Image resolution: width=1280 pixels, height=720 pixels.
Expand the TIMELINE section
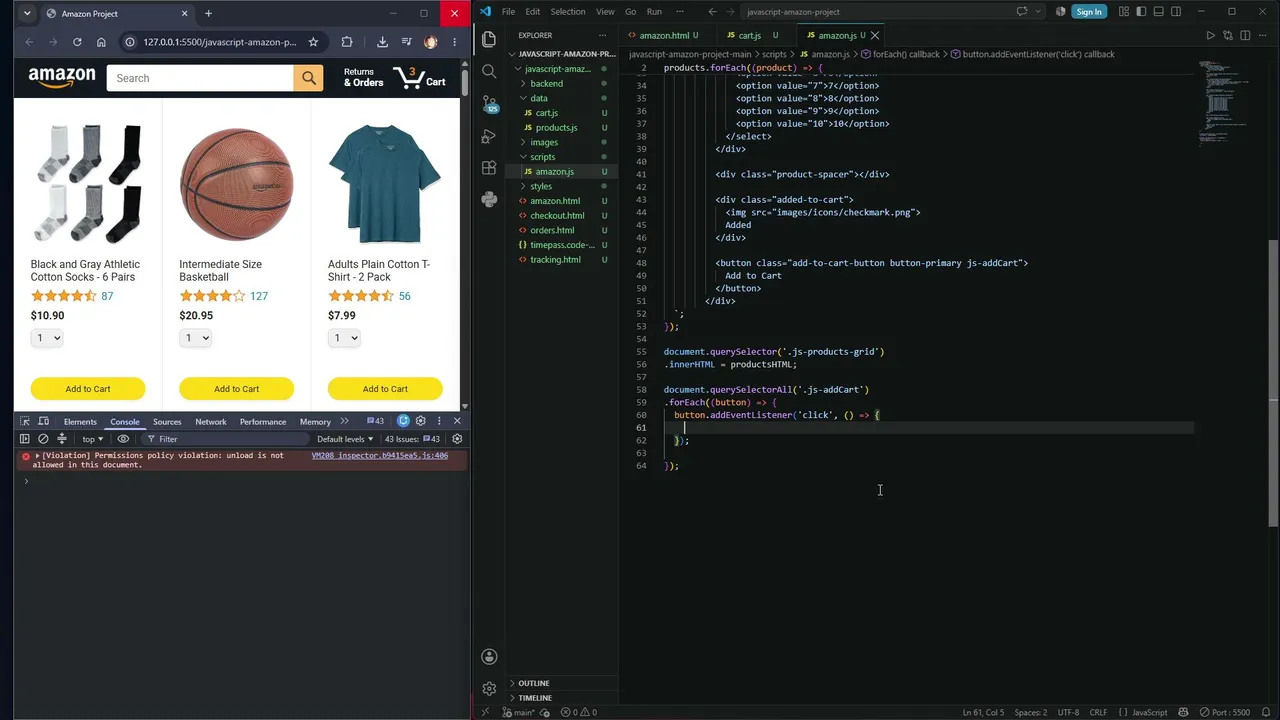[x=535, y=698]
